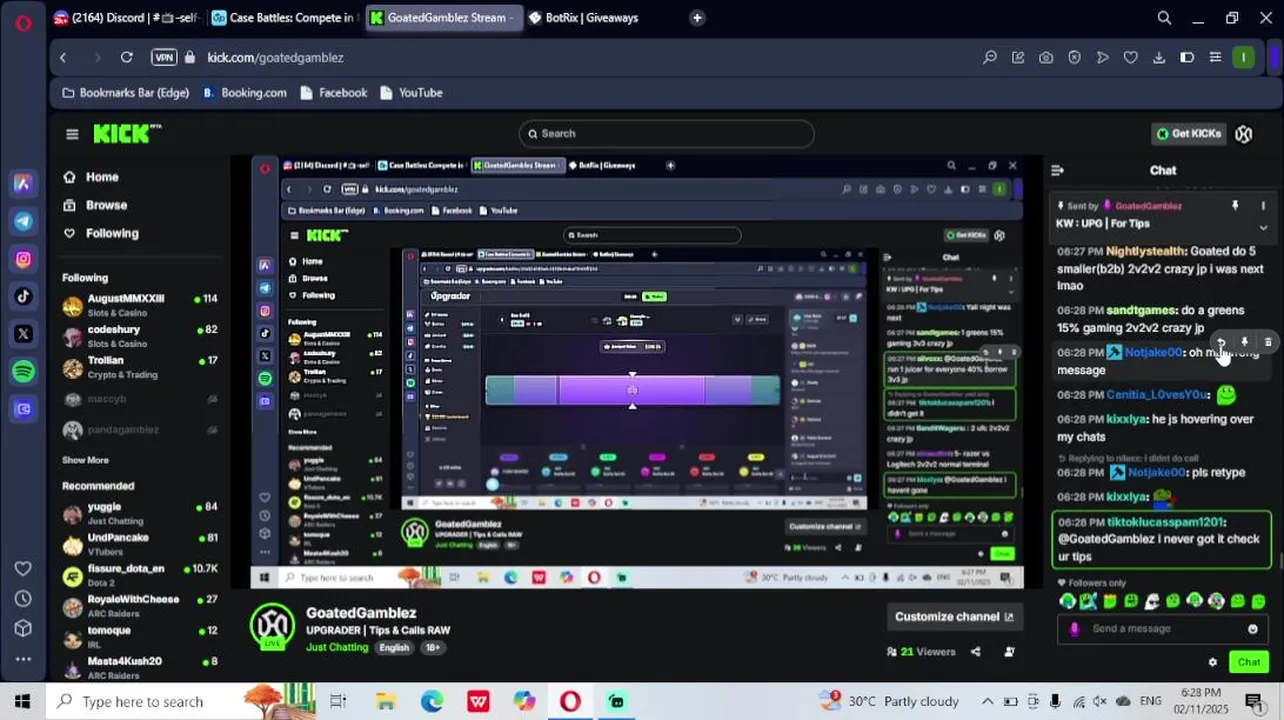This screenshot has height=720, width=1284.
Task: Open the fissure_dota_en recommended channel
Action: pyautogui.click(x=139, y=575)
